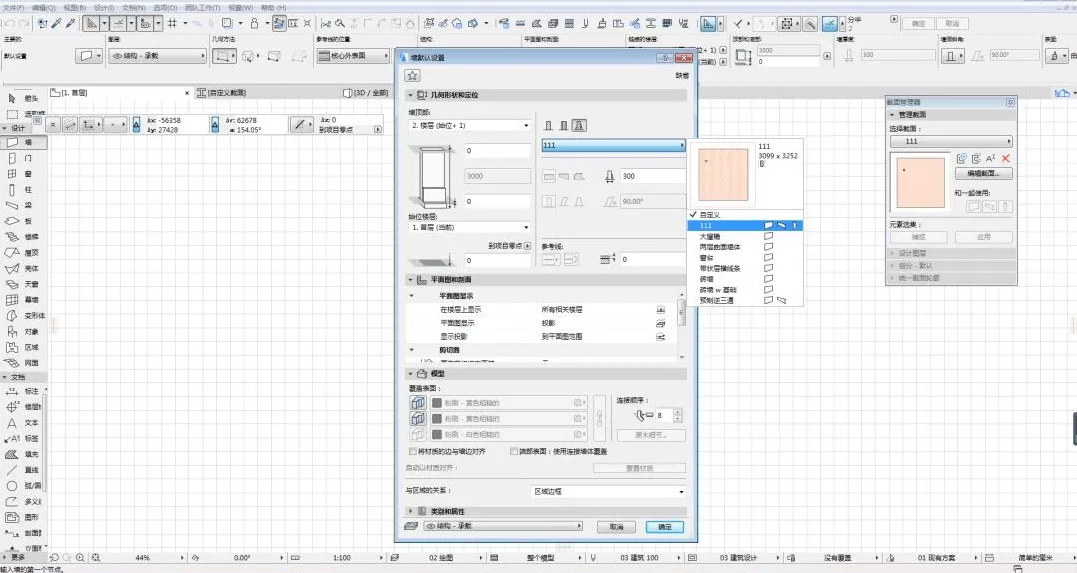
Task: Click profile preview in Profile Manager
Action: pyautogui.click(x=920, y=183)
